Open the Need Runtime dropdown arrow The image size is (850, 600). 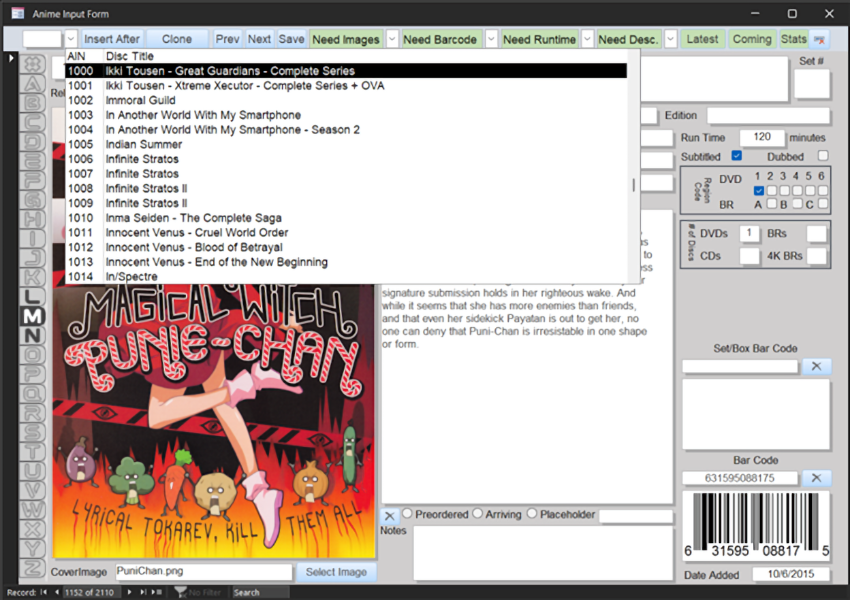(587, 40)
